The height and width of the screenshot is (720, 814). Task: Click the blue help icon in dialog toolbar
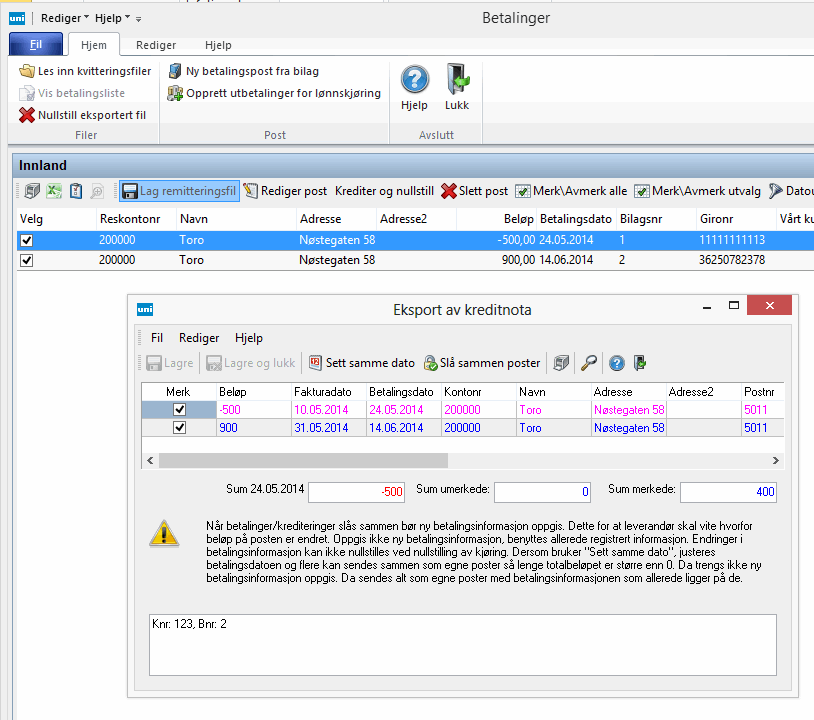coord(617,363)
